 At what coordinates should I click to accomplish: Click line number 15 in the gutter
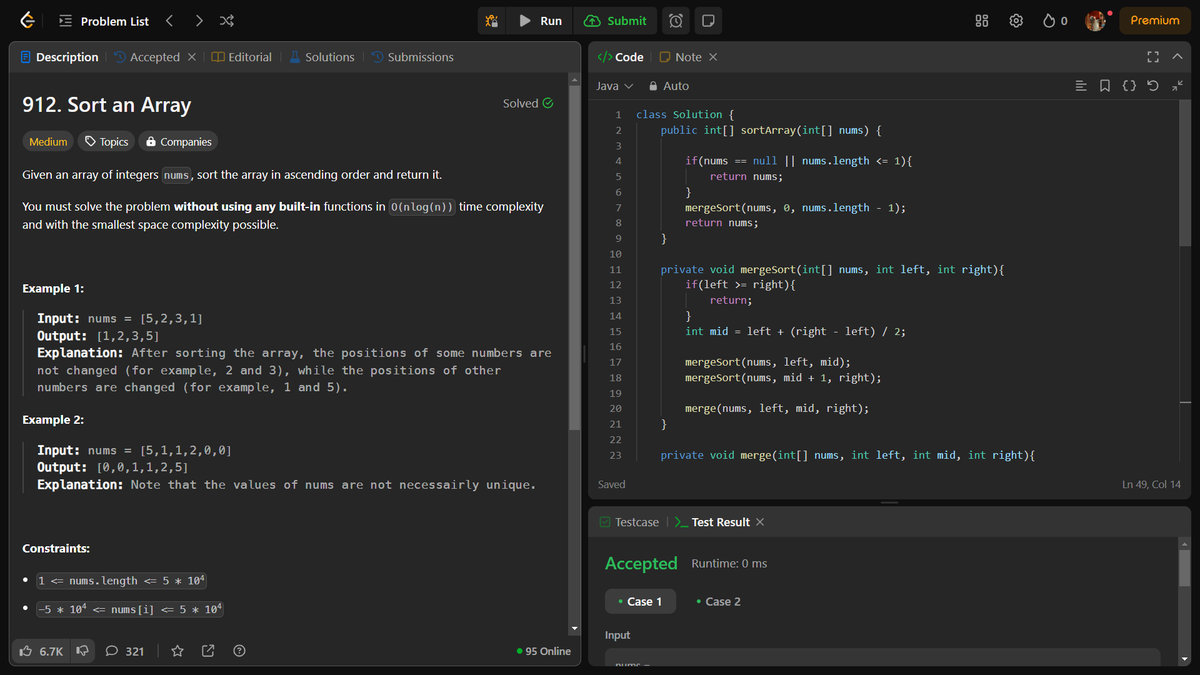(x=616, y=331)
